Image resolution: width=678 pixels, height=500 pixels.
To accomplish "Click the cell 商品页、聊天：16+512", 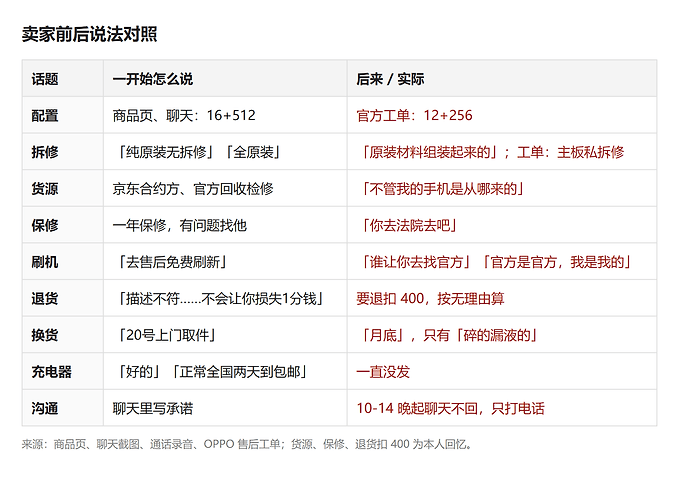I will click(225, 115).
